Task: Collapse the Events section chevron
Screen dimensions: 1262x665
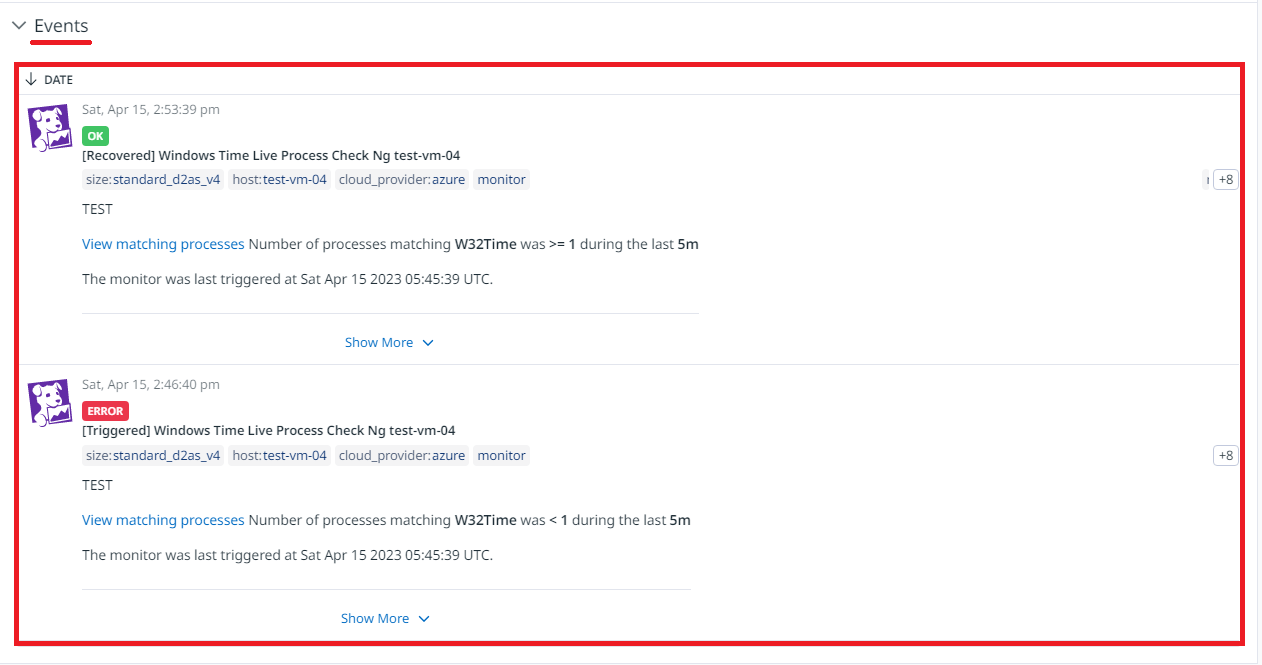Action: (x=19, y=26)
